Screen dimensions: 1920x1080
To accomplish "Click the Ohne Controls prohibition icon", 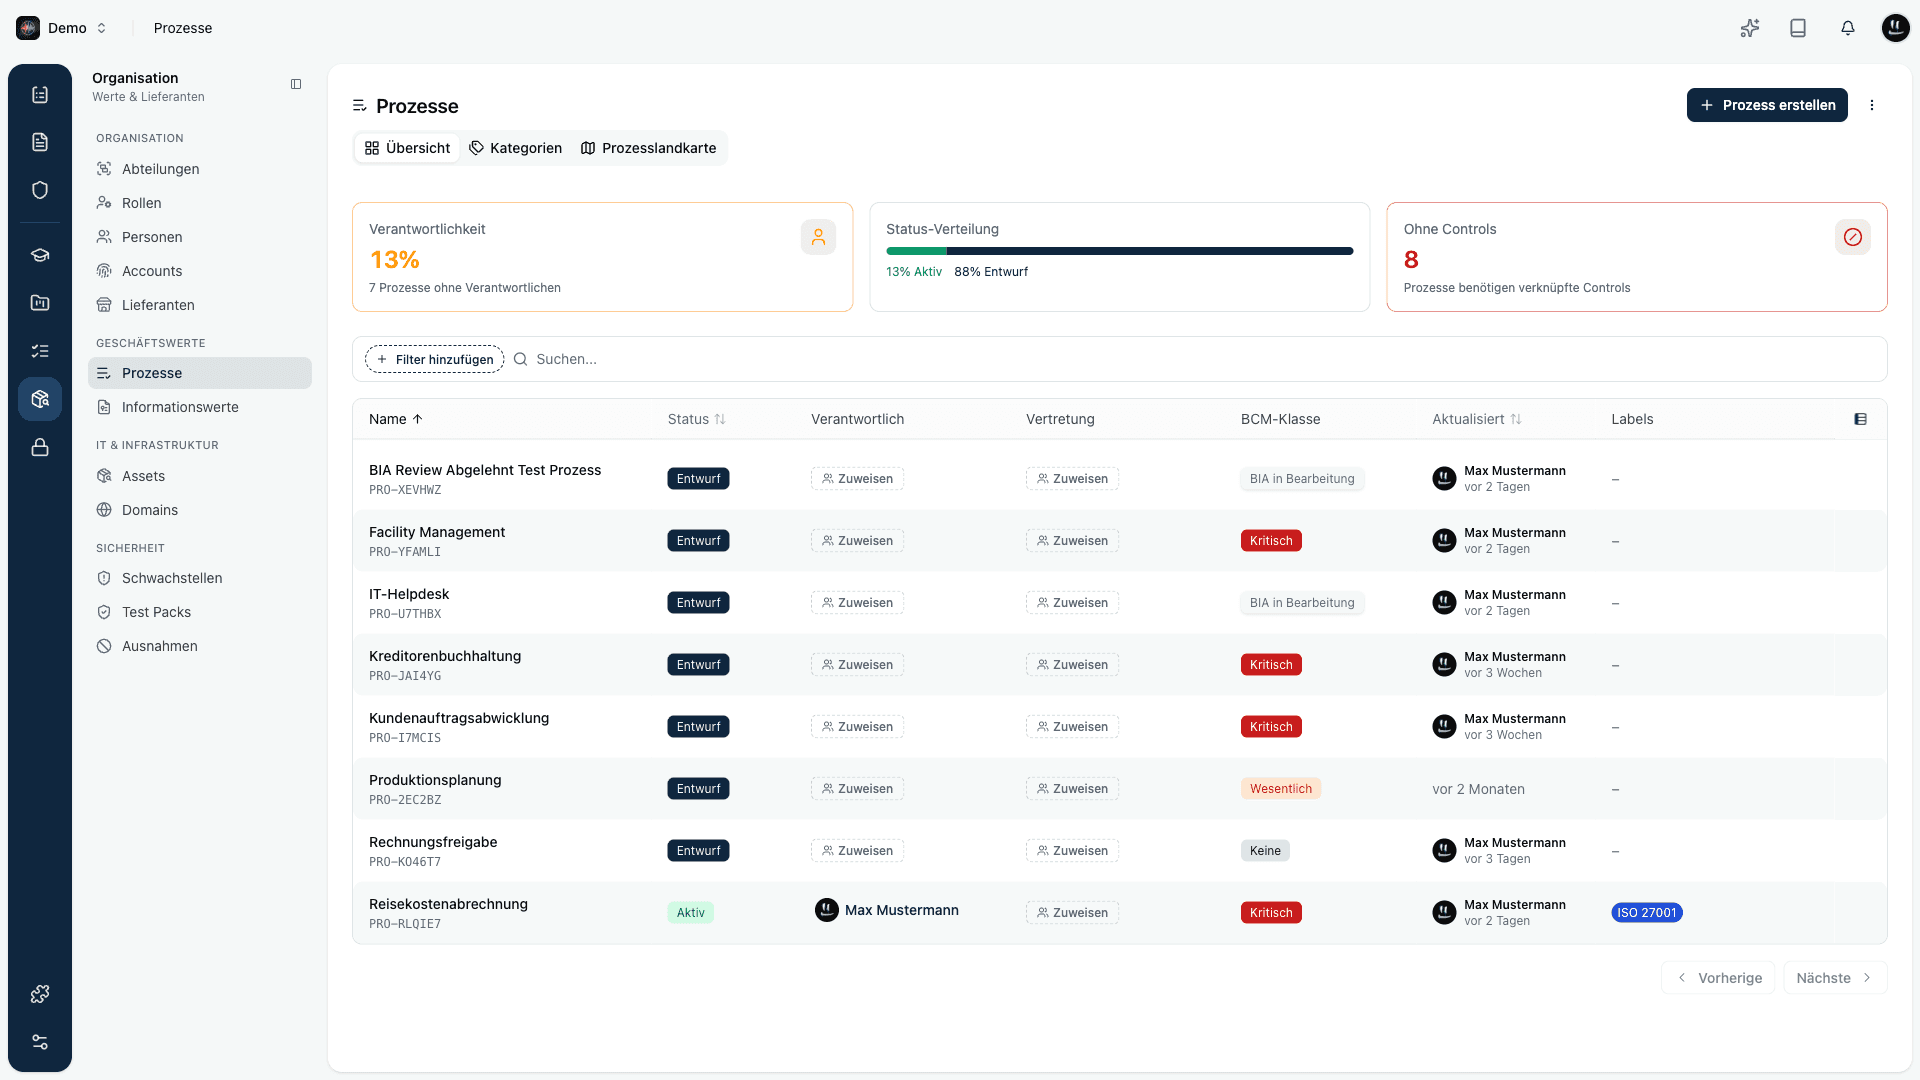I will pos(1852,237).
